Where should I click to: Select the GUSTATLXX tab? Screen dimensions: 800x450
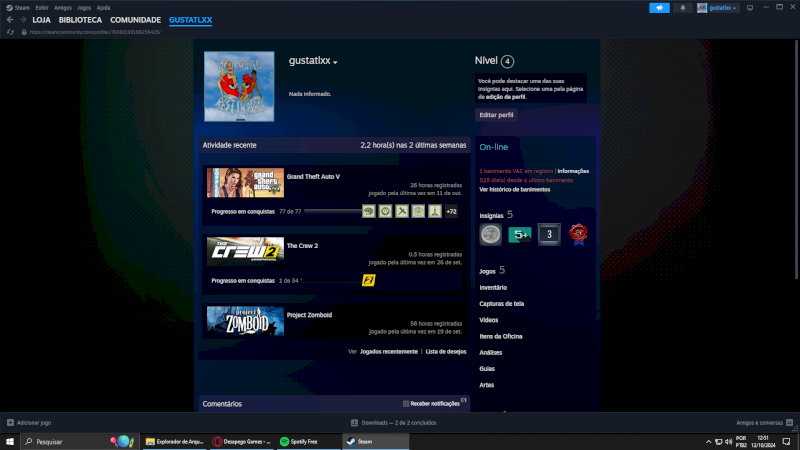tap(190, 20)
